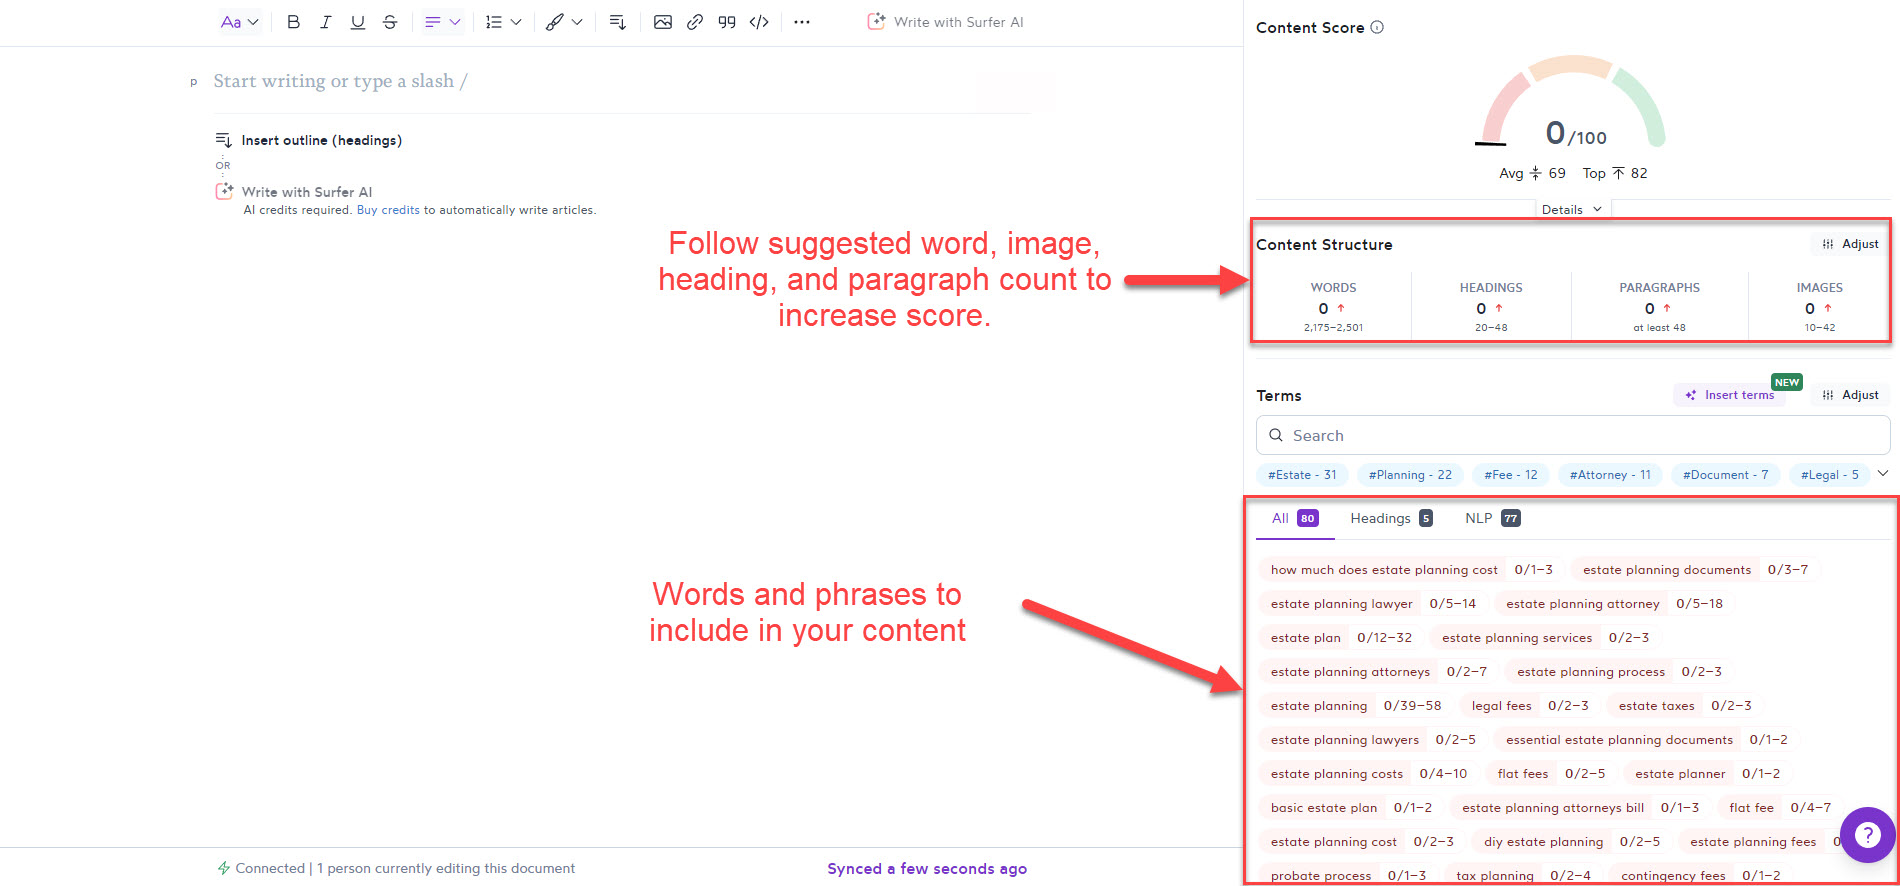
Task: Select the #Estate - 31 tag filter
Action: click(1302, 475)
